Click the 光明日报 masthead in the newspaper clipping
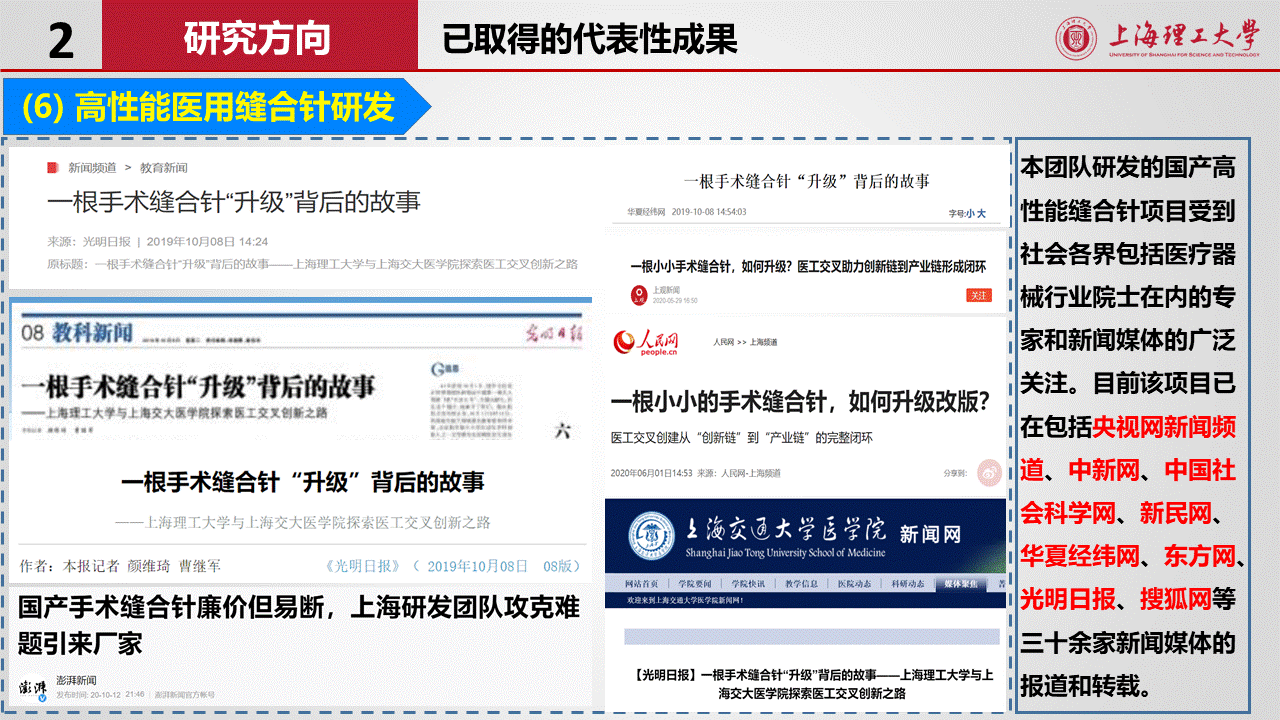 point(556,334)
